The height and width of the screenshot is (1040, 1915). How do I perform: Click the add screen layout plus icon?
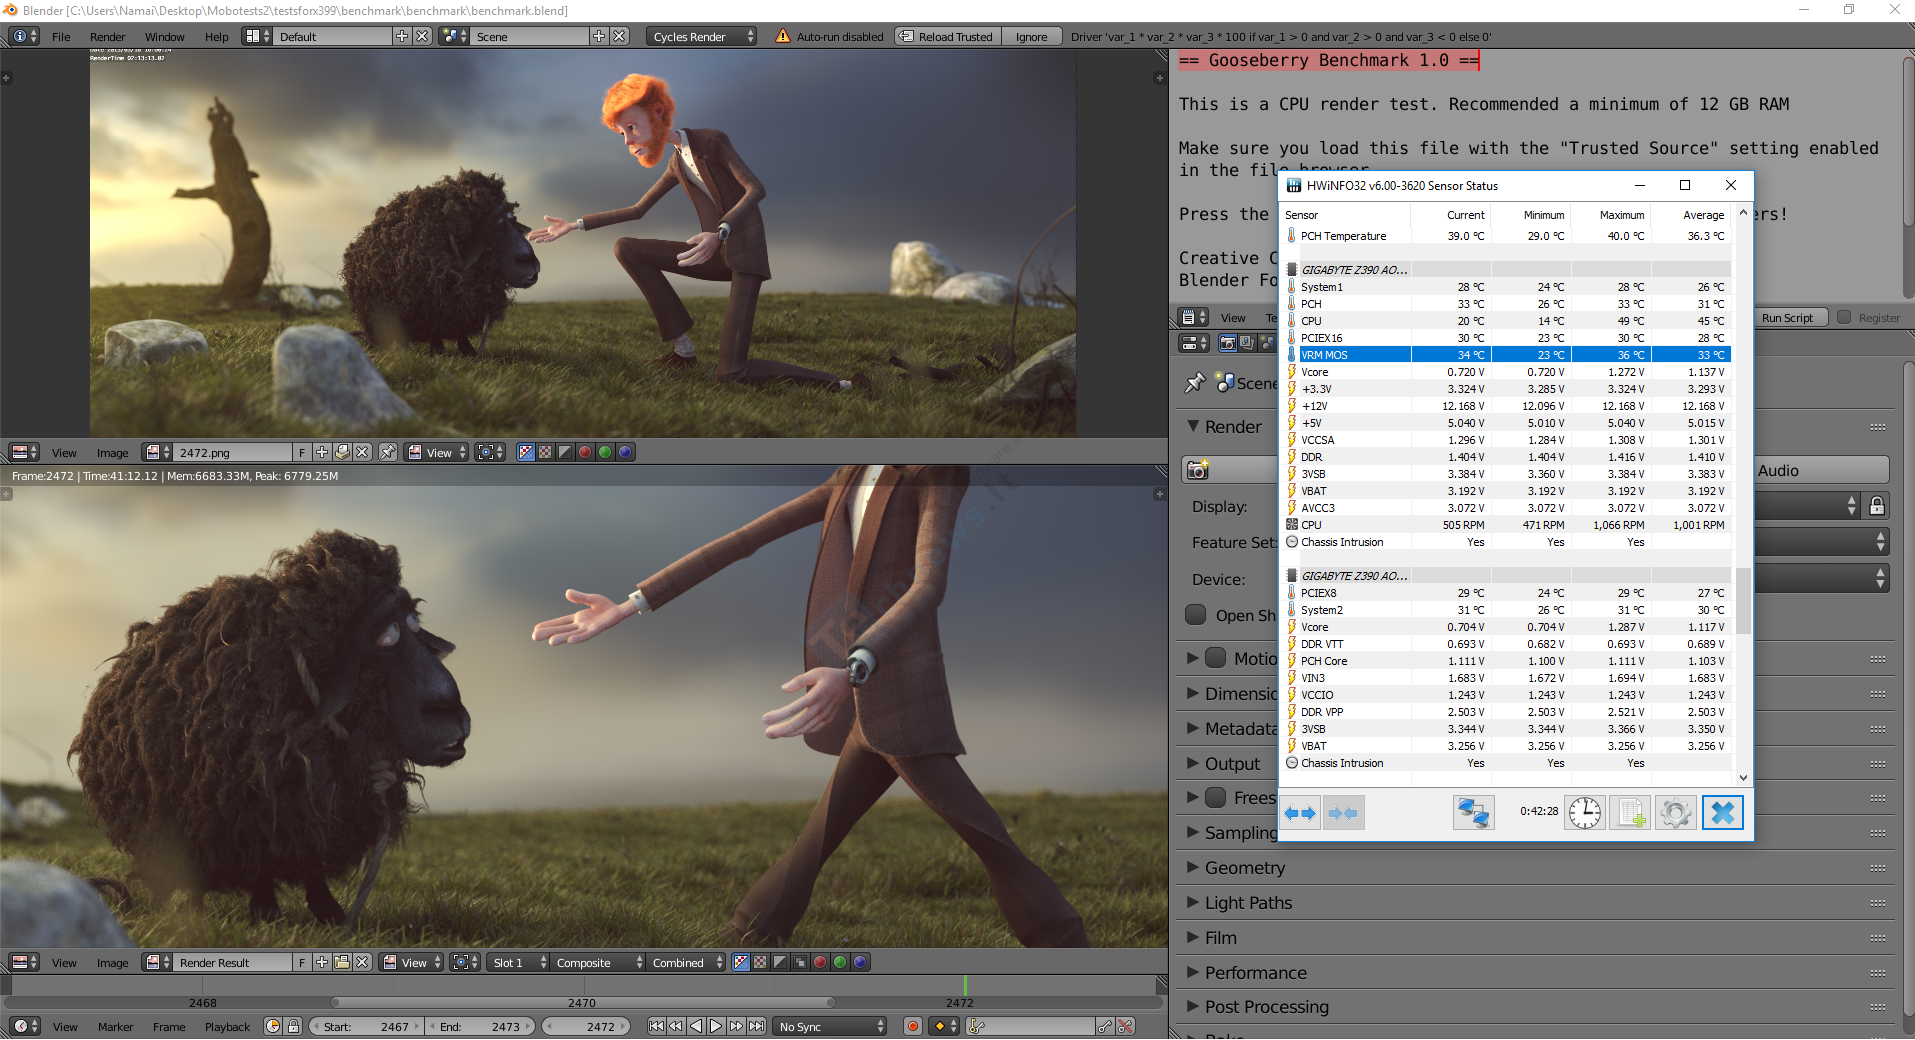pyautogui.click(x=402, y=36)
